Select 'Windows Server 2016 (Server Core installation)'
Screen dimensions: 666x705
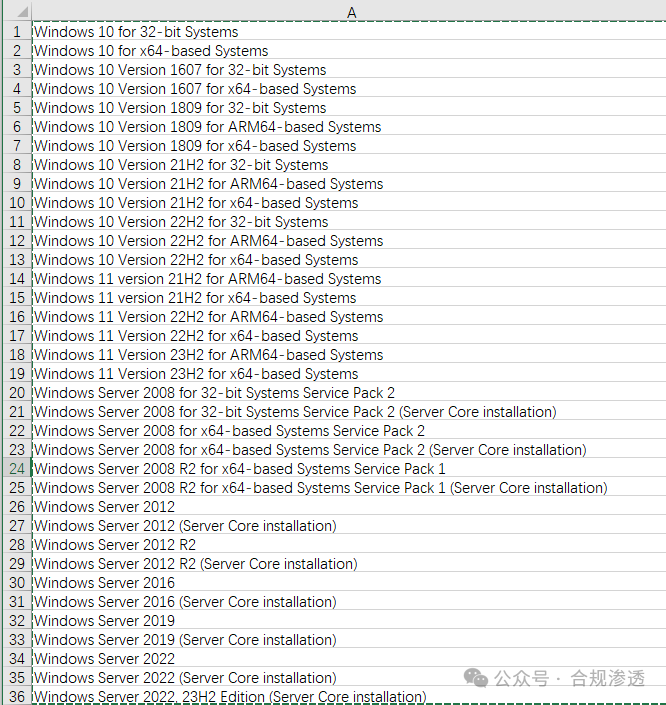(349, 602)
